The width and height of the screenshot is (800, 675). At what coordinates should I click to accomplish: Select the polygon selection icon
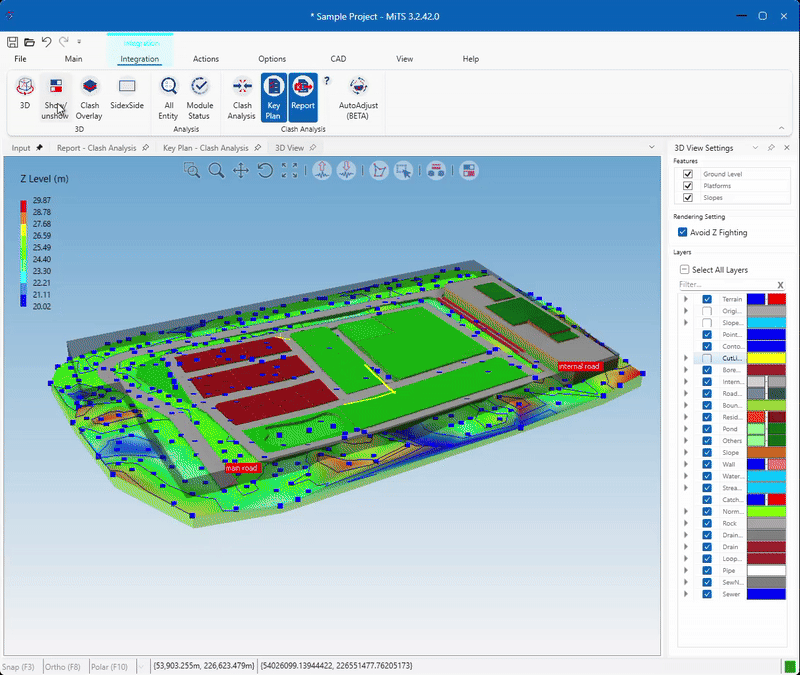(379, 170)
